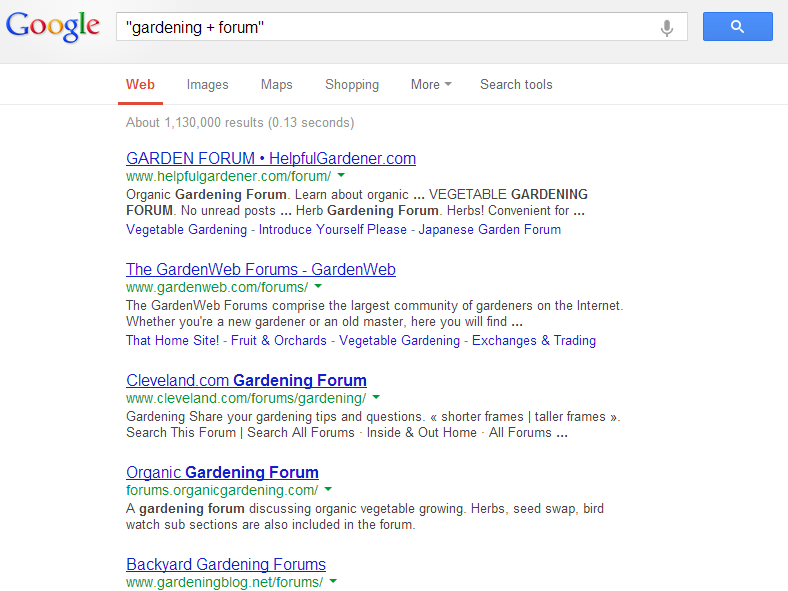
Task: Open arrow next to gardeningblog.net URL
Action: (333, 581)
